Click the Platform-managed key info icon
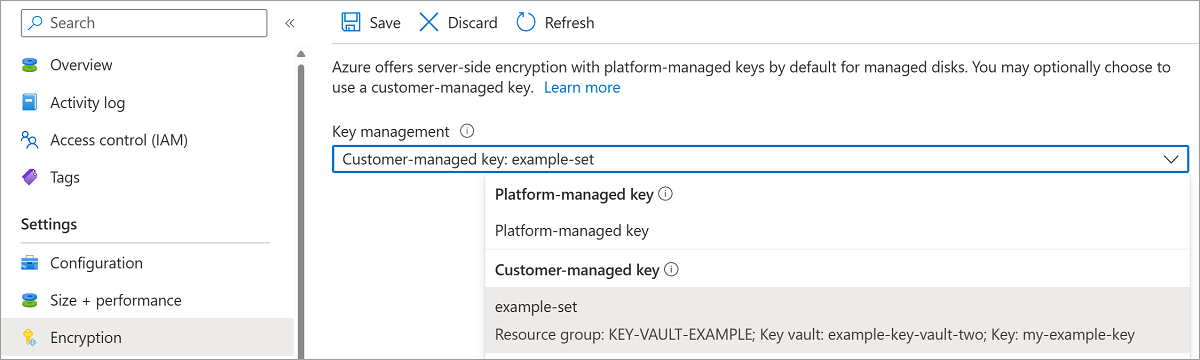 [665, 194]
